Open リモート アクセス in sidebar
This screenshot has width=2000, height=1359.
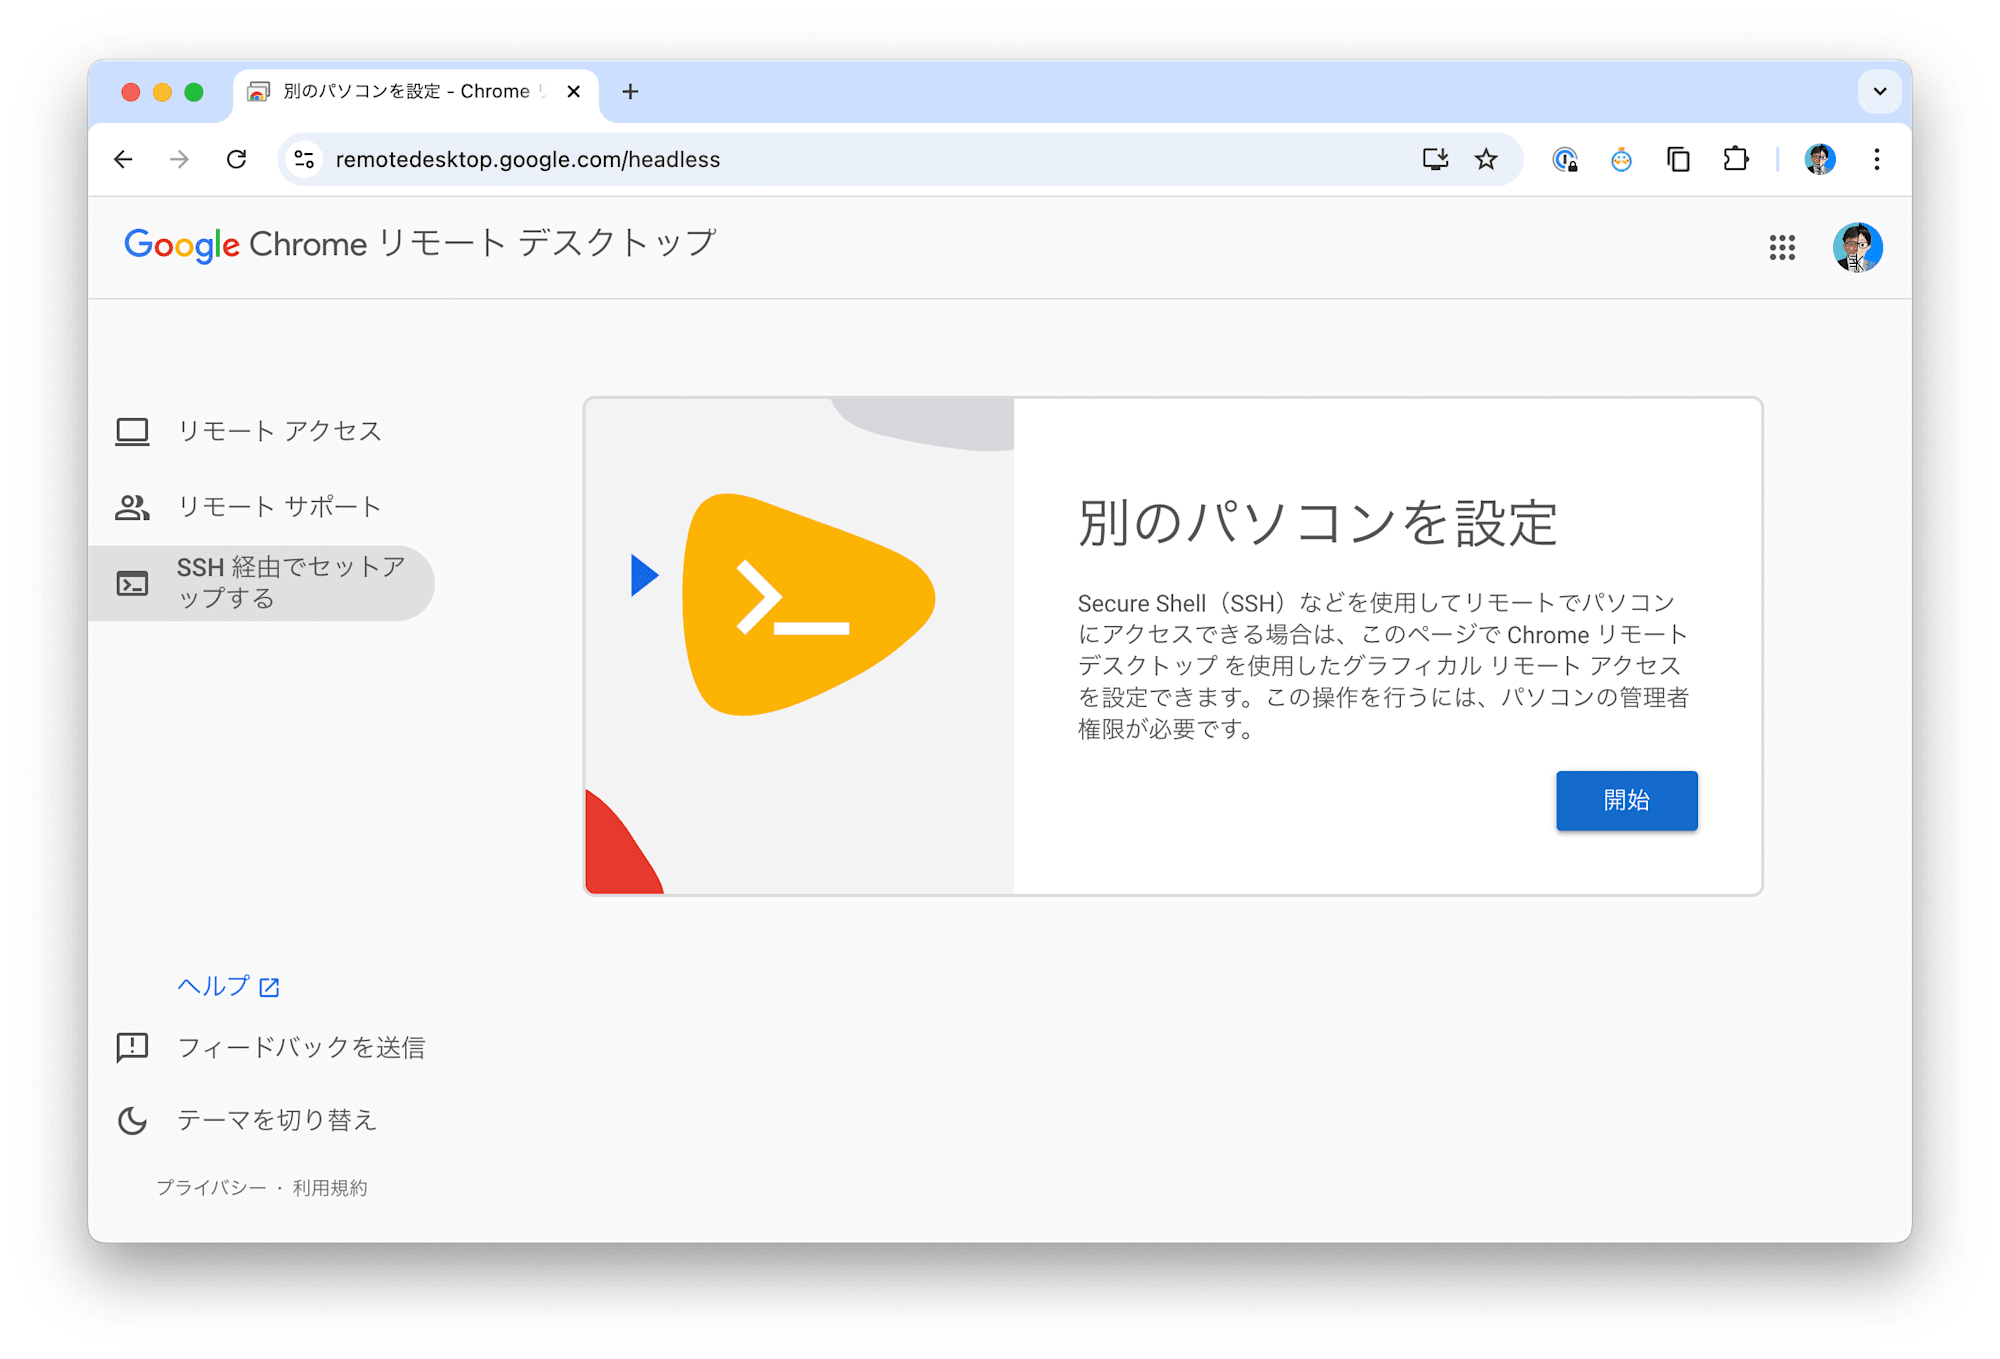tap(262, 431)
